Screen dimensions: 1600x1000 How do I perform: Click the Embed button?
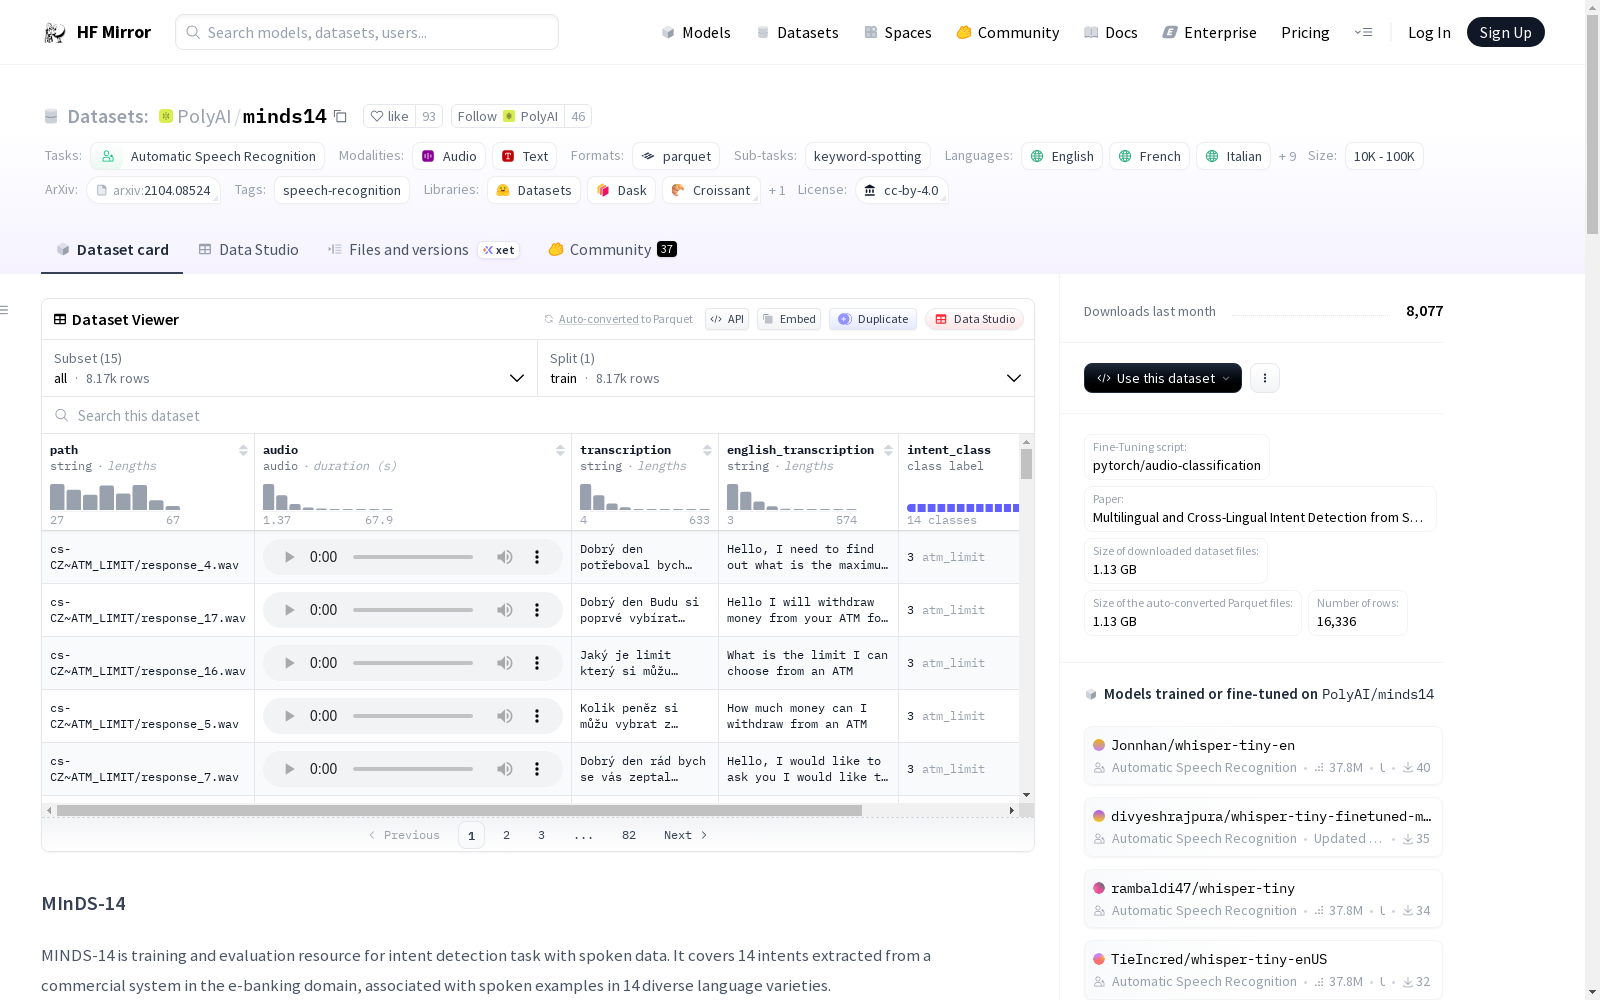point(789,319)
